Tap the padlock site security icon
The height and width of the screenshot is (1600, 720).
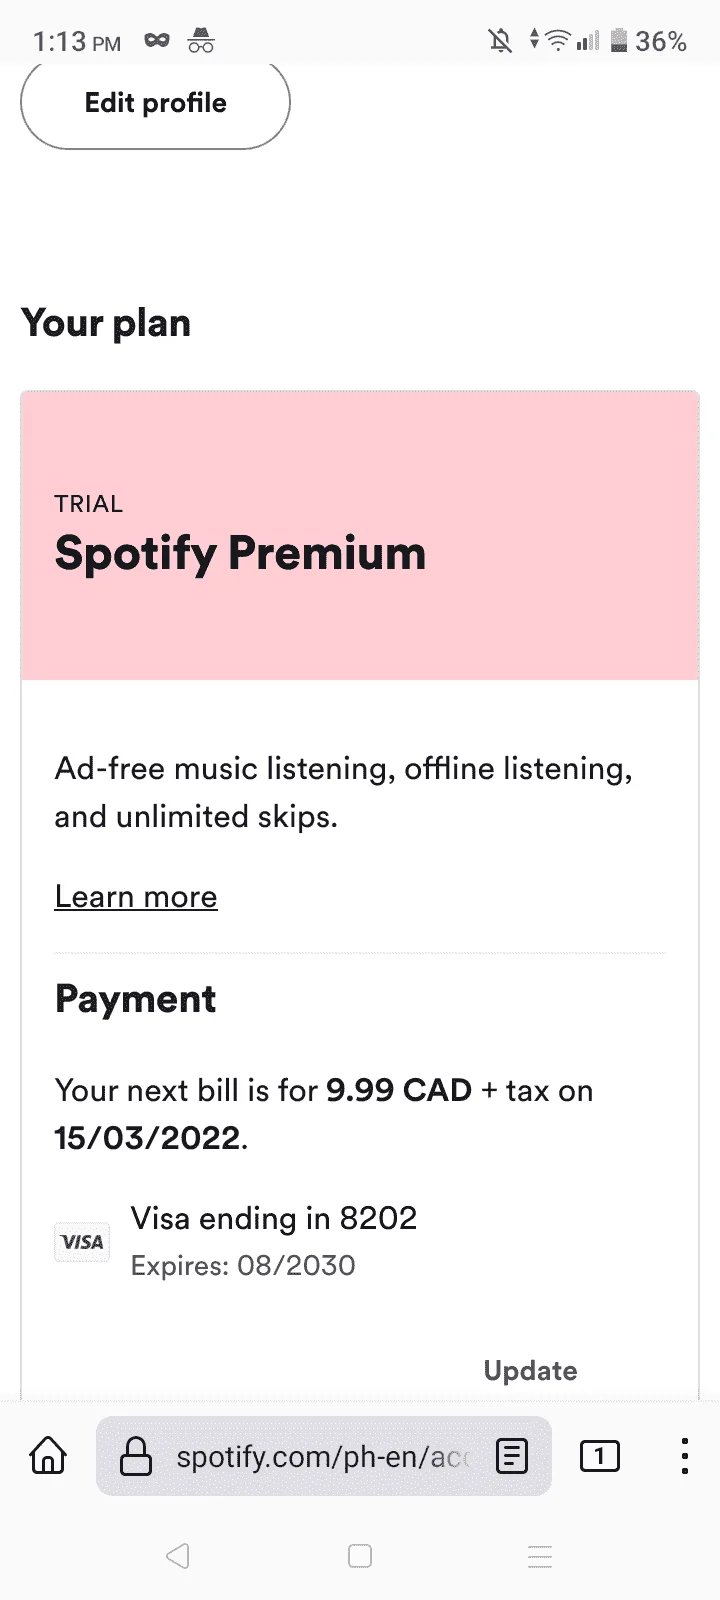pyautogui.click(x=136, y=1456)
